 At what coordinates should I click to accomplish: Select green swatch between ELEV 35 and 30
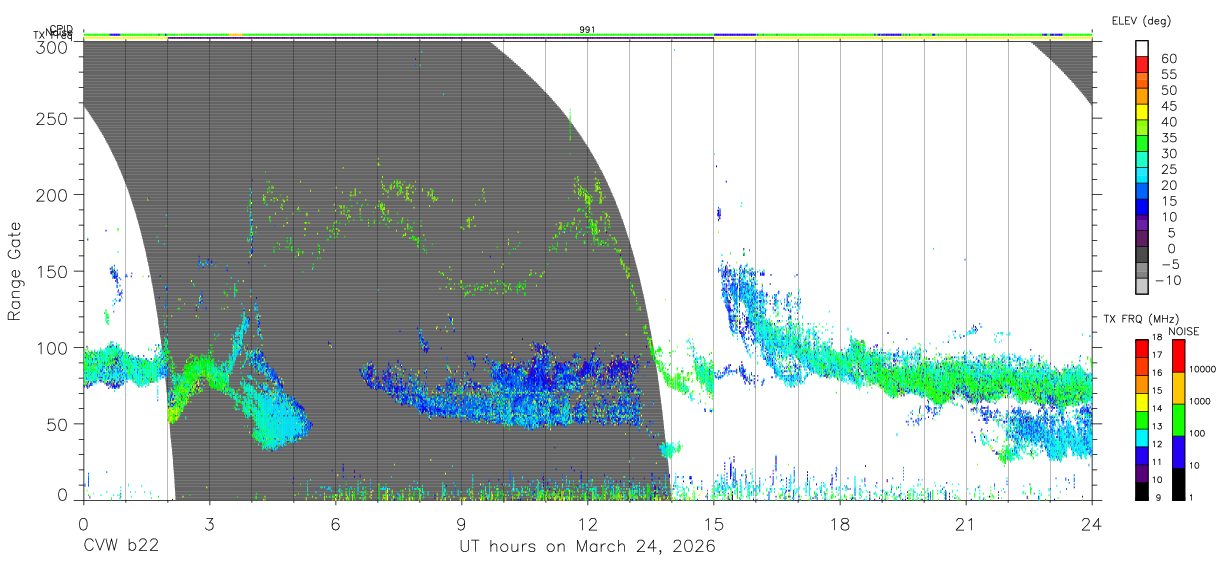[1143, 144]
